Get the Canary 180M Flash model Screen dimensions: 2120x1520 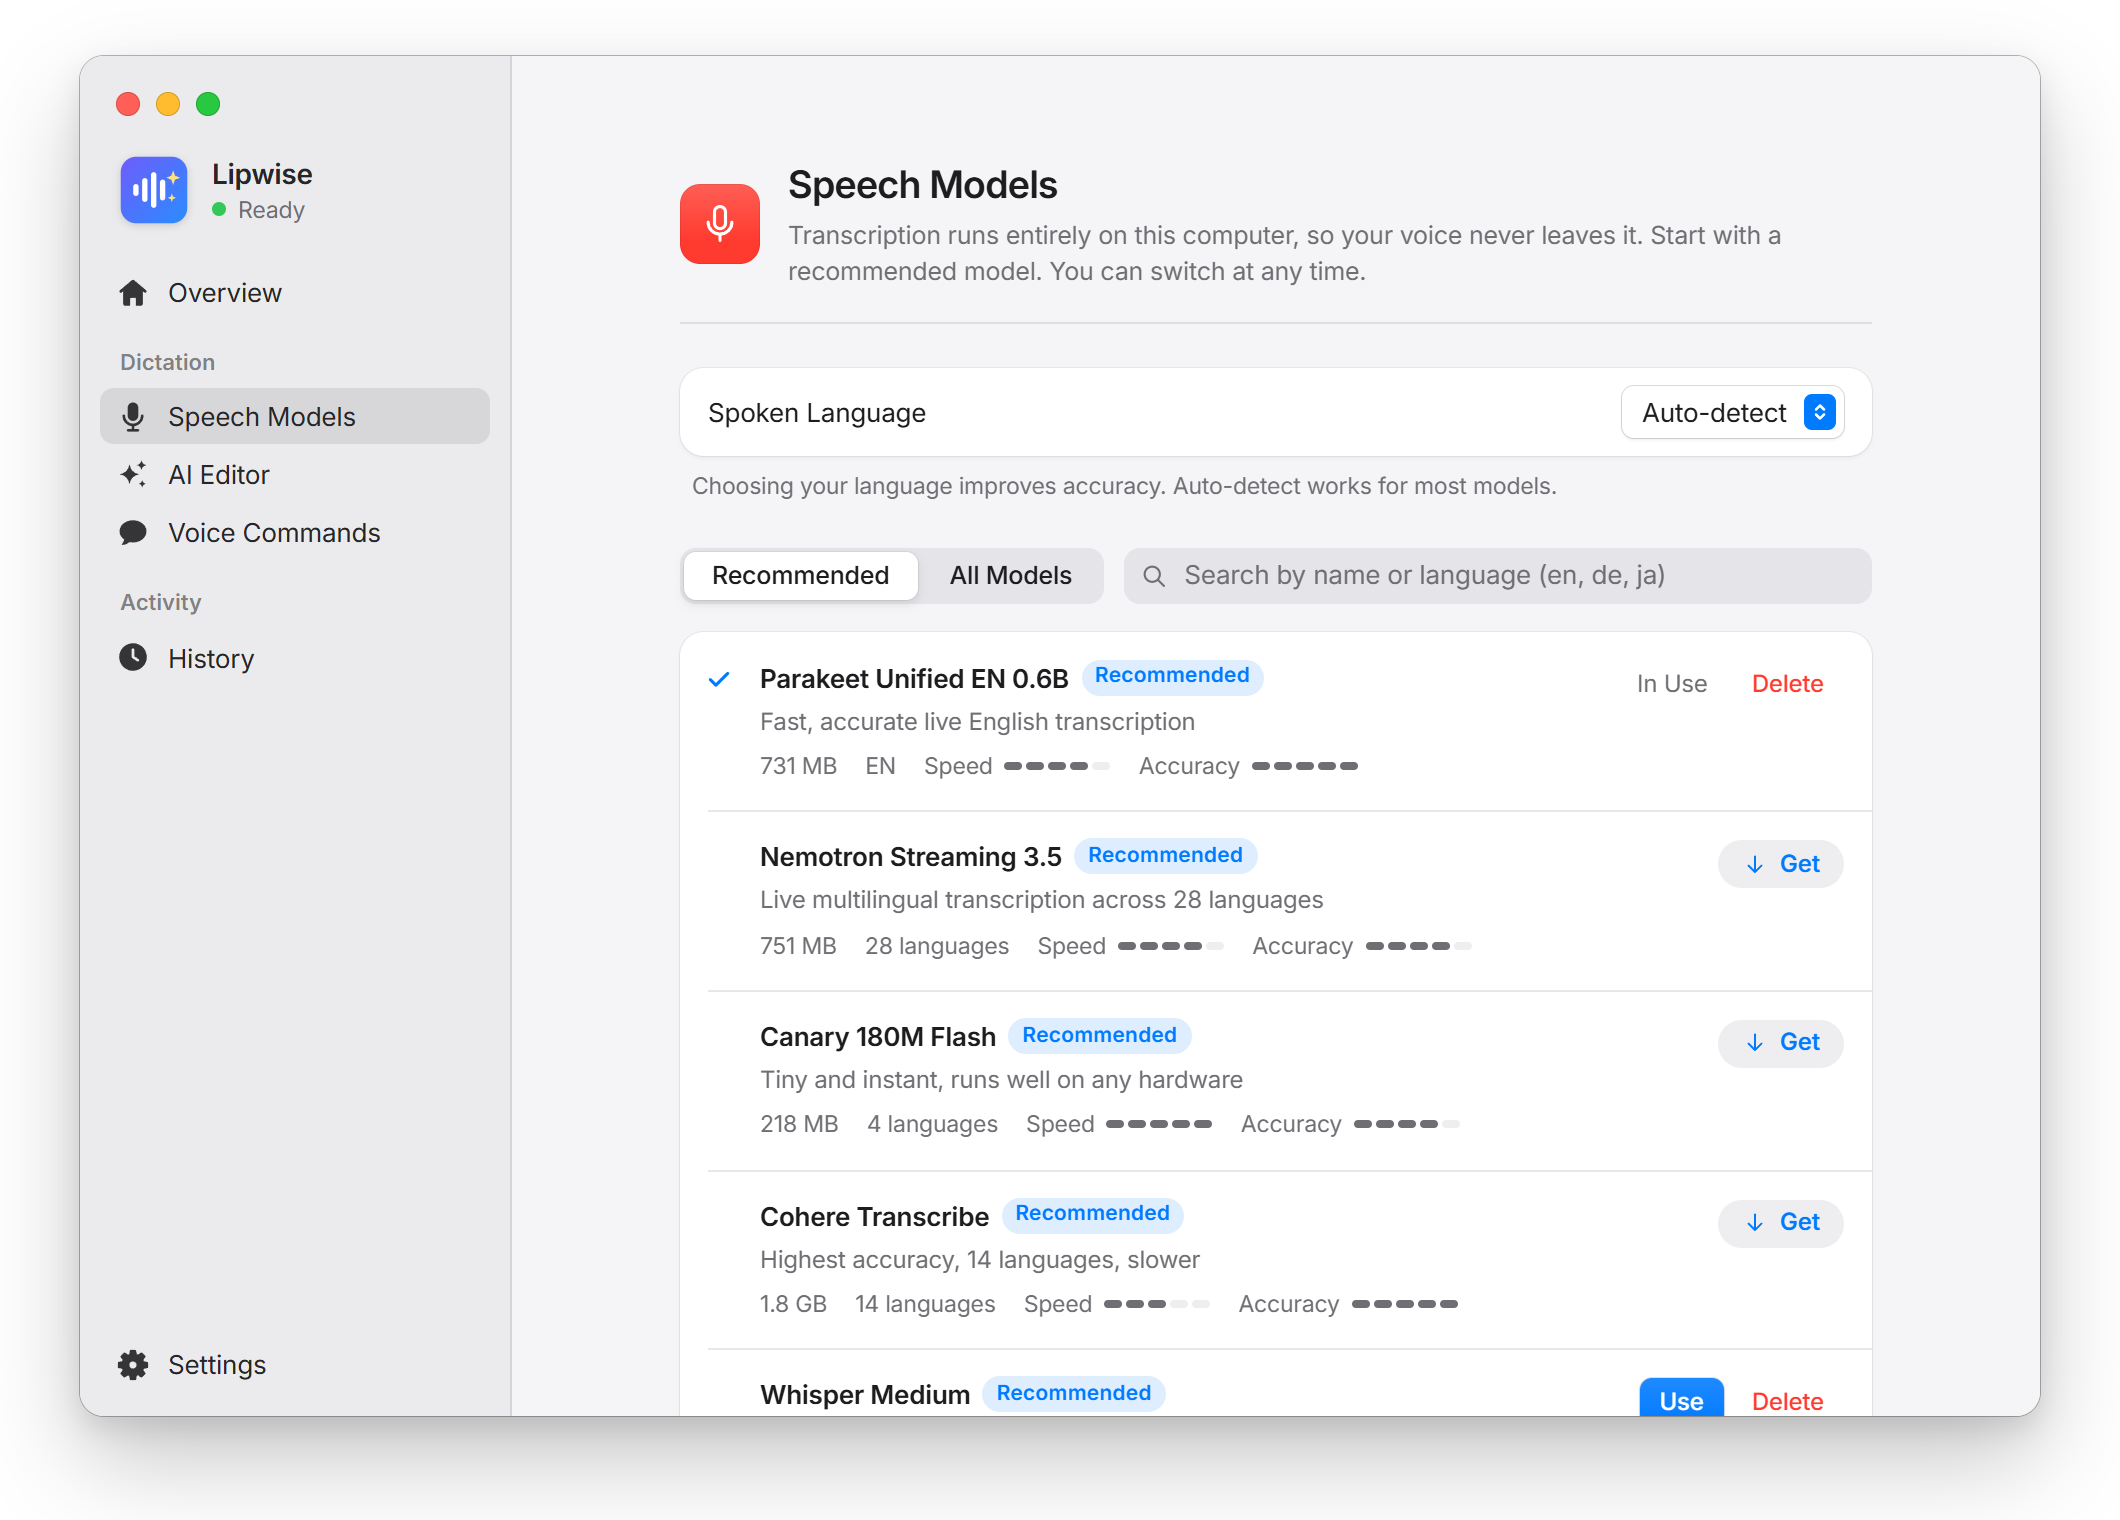(x=1780, y=1043)
